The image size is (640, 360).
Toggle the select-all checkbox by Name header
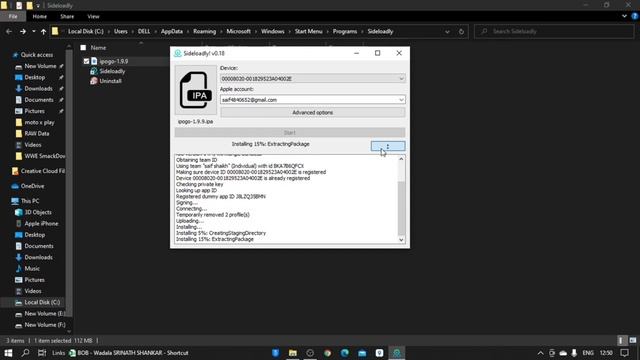point(83,48)
